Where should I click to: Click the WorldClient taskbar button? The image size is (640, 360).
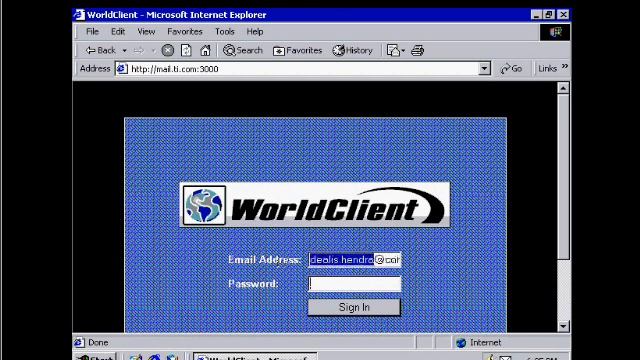tap(255, 357)
